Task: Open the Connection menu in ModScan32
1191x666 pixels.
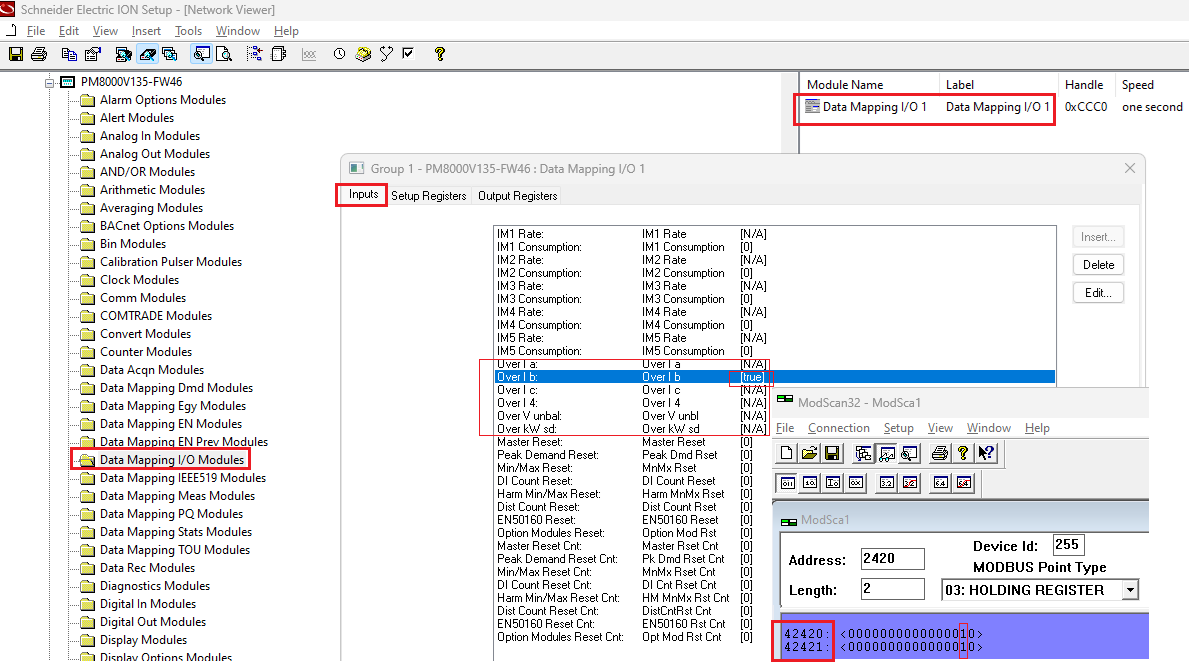Action: coord(839,428)
